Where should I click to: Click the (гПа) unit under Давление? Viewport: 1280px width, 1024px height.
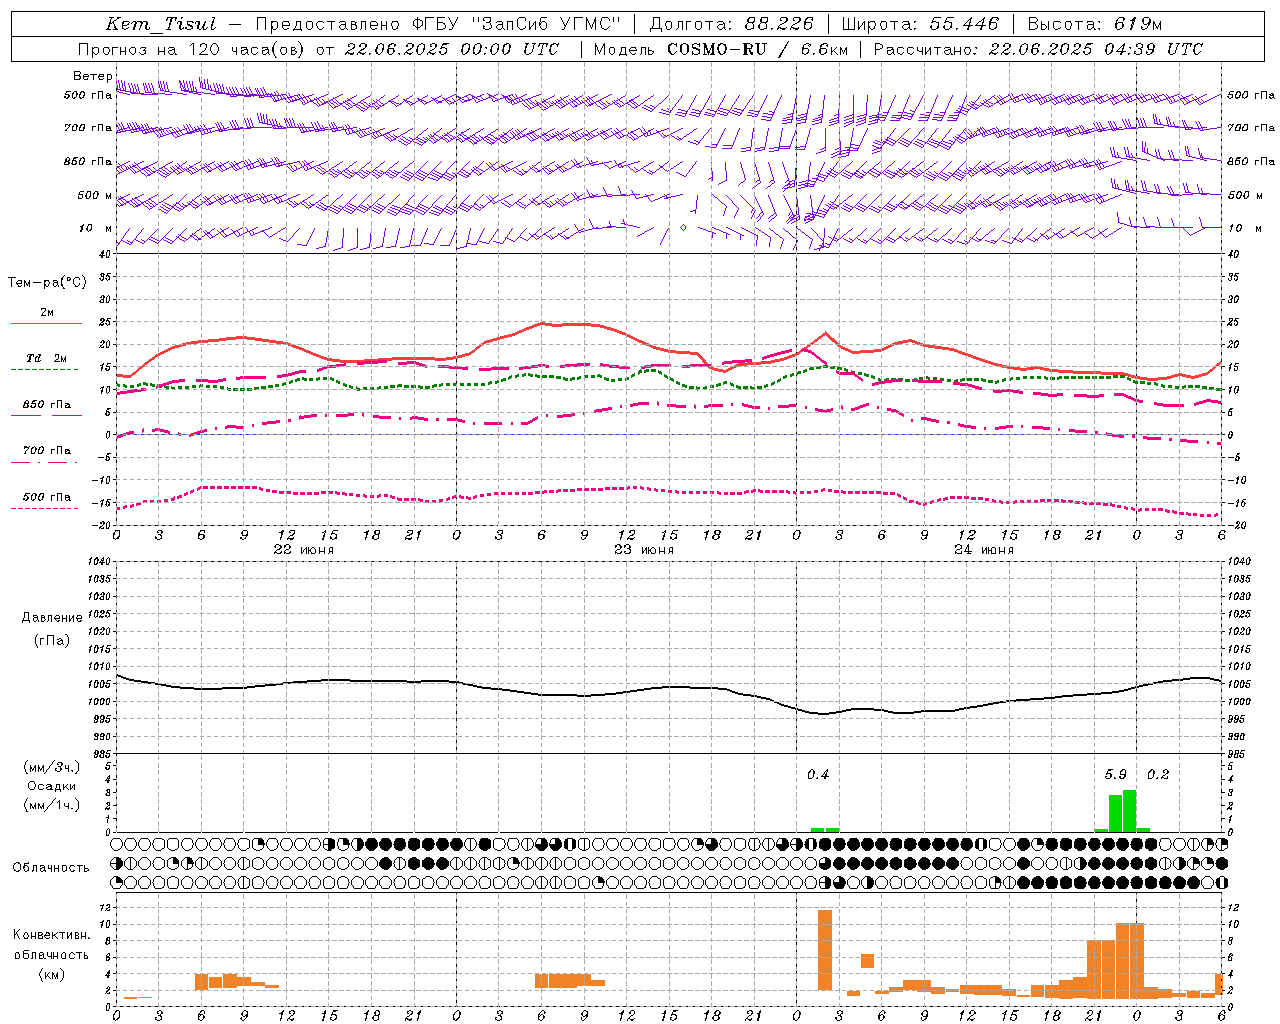[52, 640]
